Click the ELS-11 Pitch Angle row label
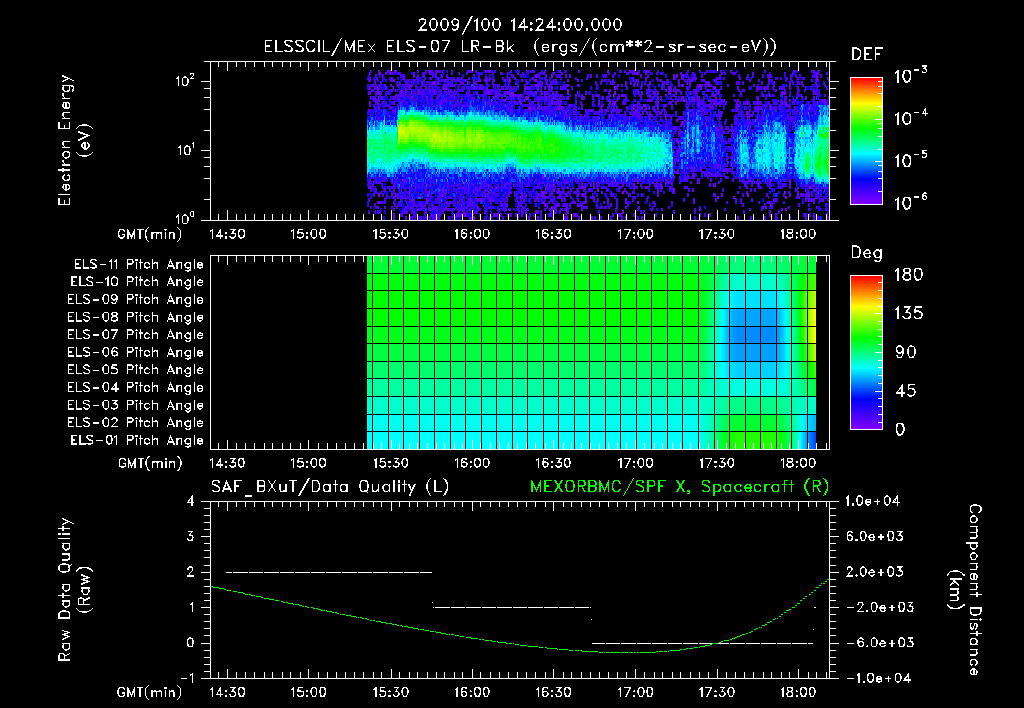1024x708 pixels. 138,265
